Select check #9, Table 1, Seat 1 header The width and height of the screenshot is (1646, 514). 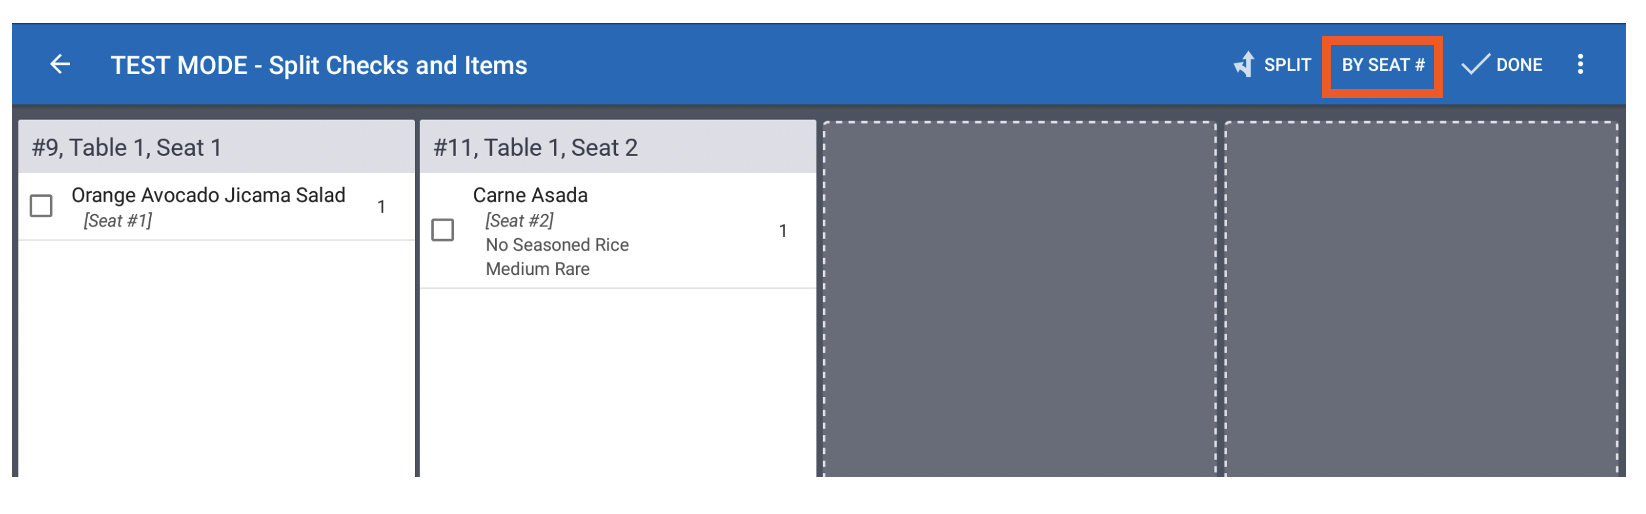[127, 148]
